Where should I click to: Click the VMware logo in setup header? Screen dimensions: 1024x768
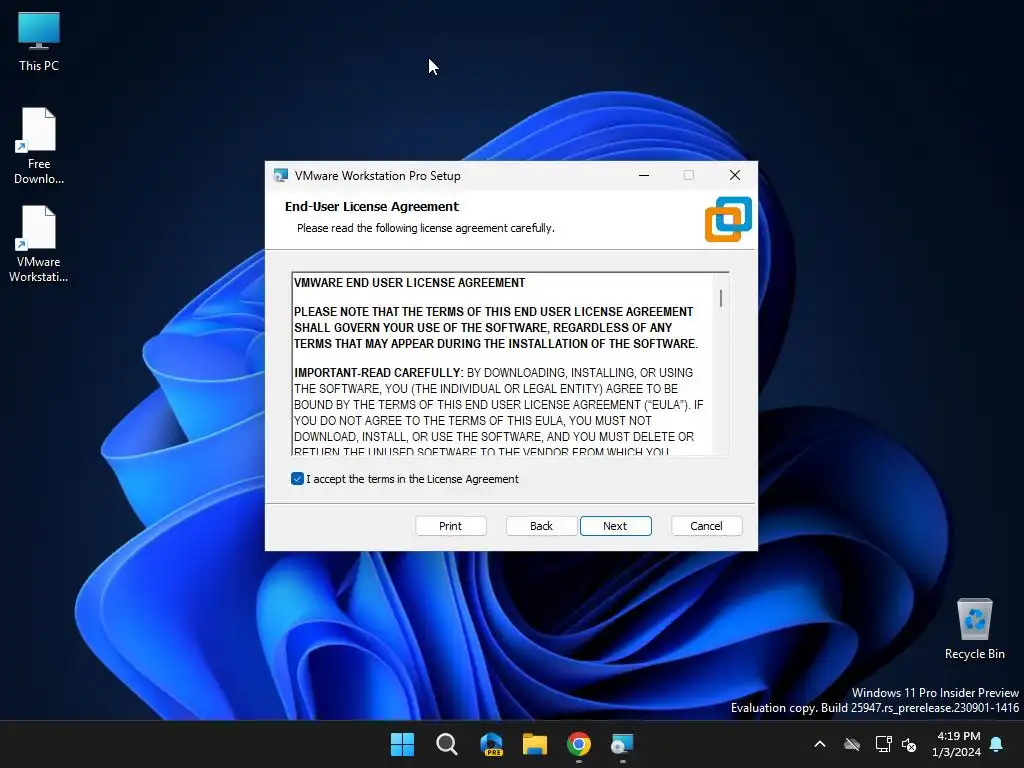pyautogui.click(x=728, y=219)
